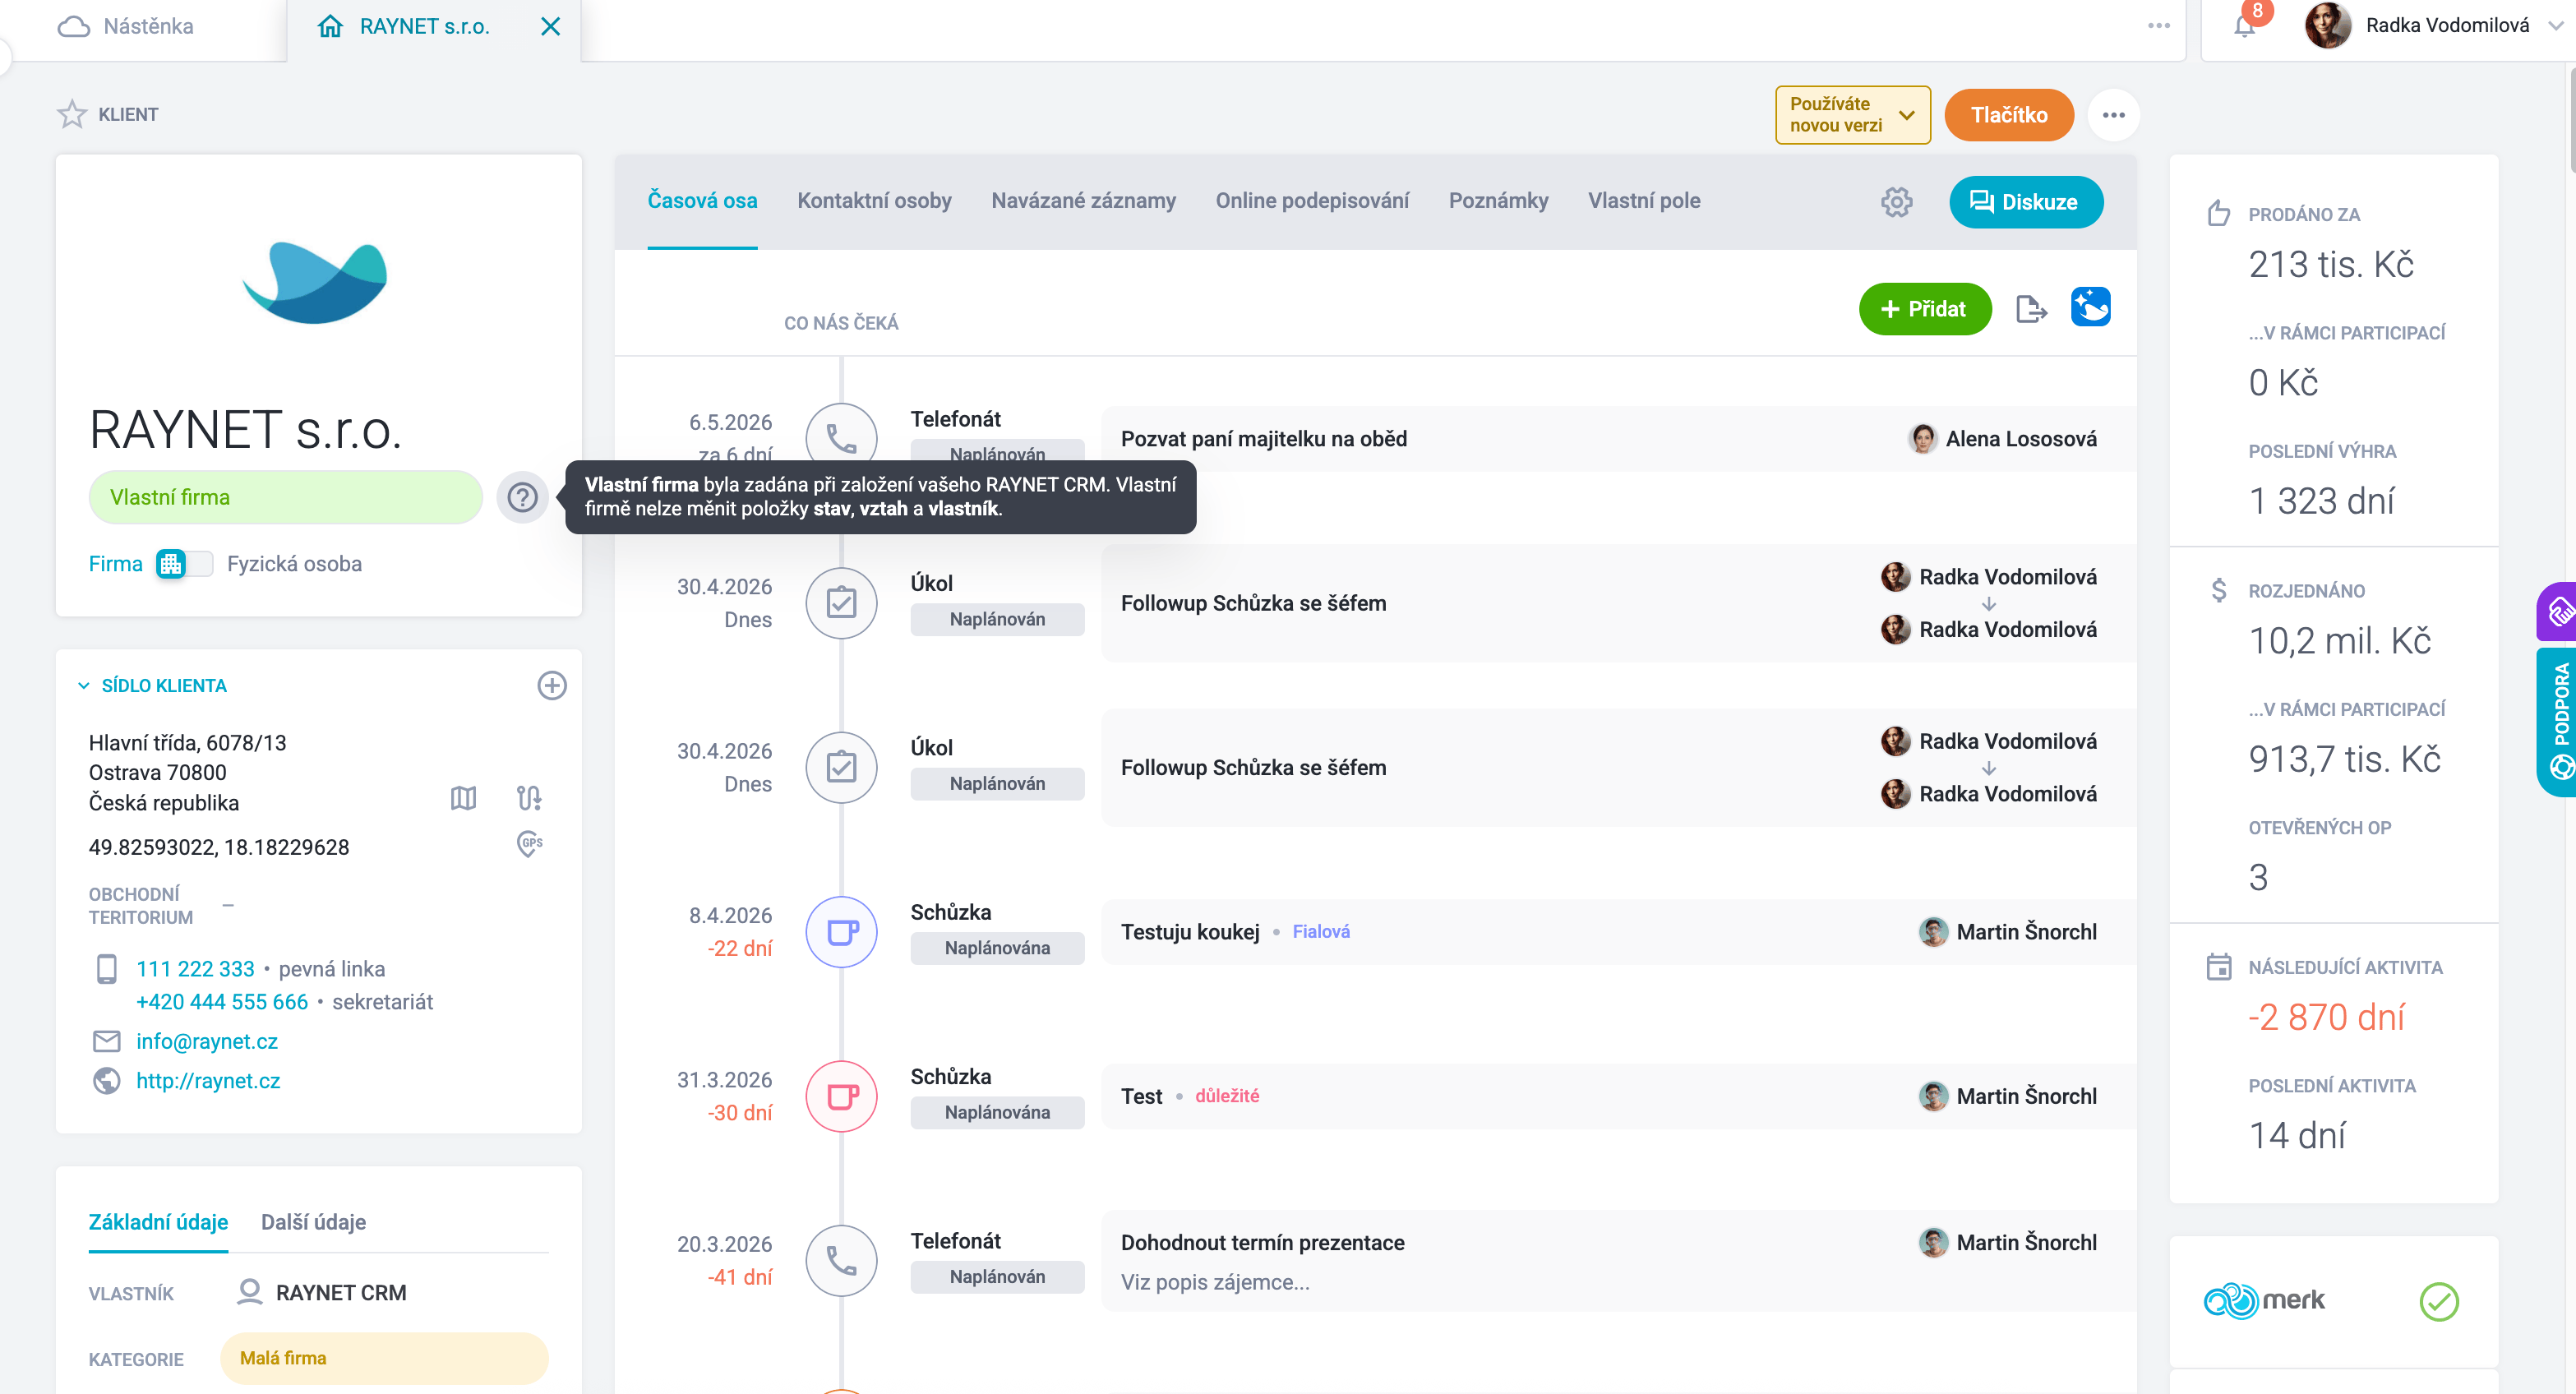
Task: Click the Vlastní firma help question mark
Action: pos(522,497)
